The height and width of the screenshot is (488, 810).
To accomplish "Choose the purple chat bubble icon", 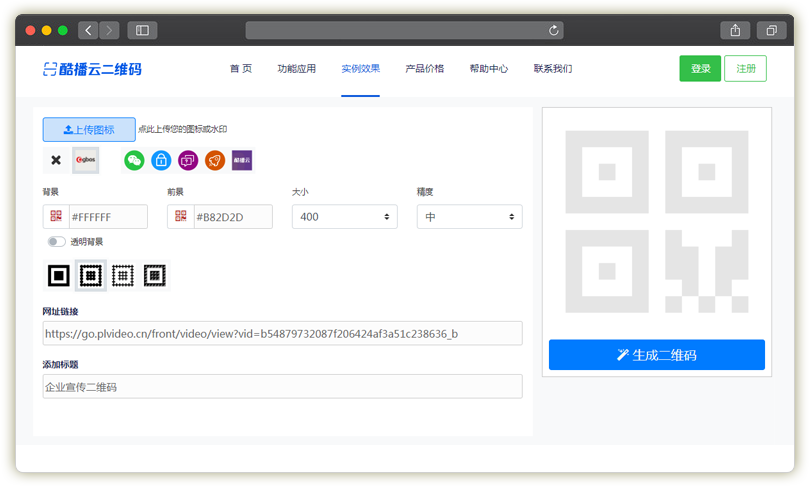I will pos(188,160).
